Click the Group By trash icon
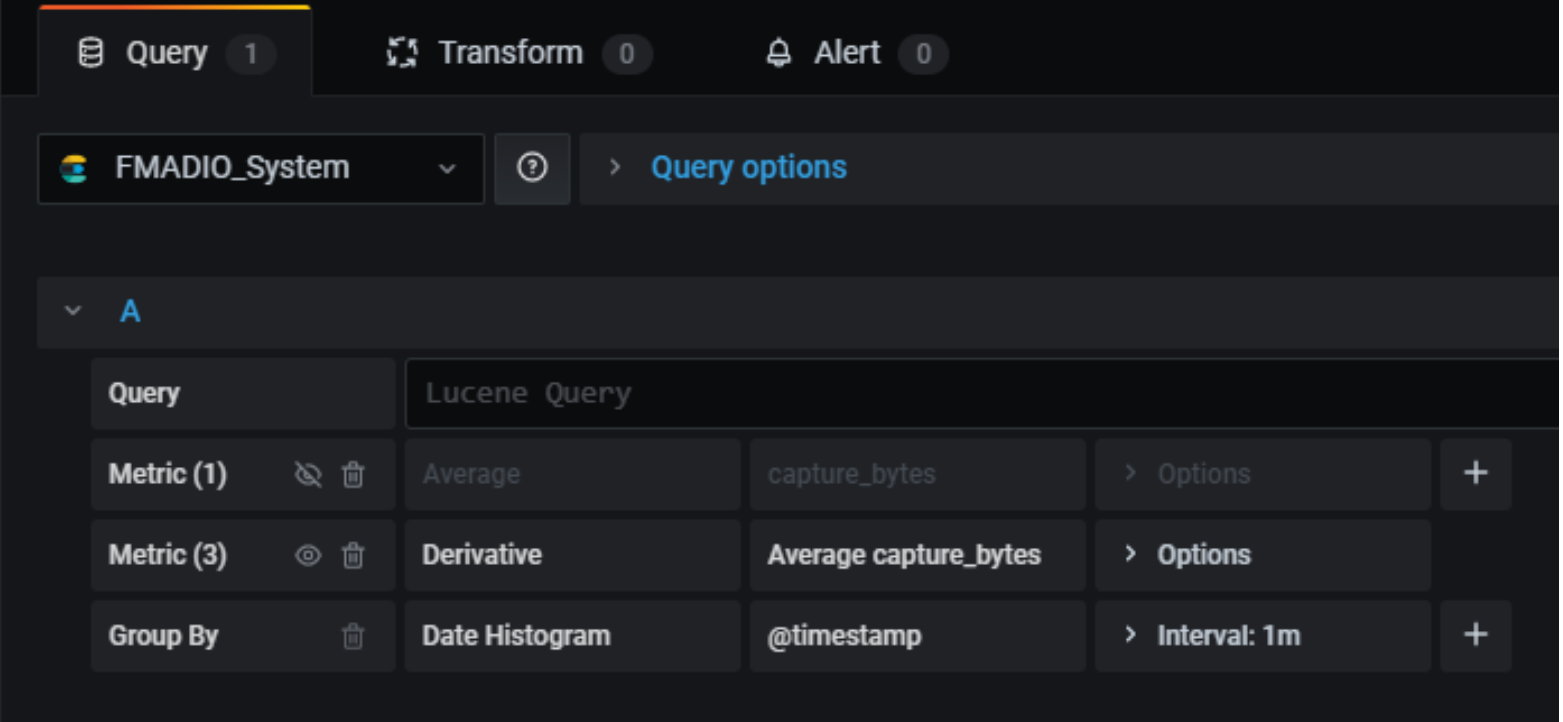Image resolution: width=1563 pixels, height=722 pixels. coord(353,636)
